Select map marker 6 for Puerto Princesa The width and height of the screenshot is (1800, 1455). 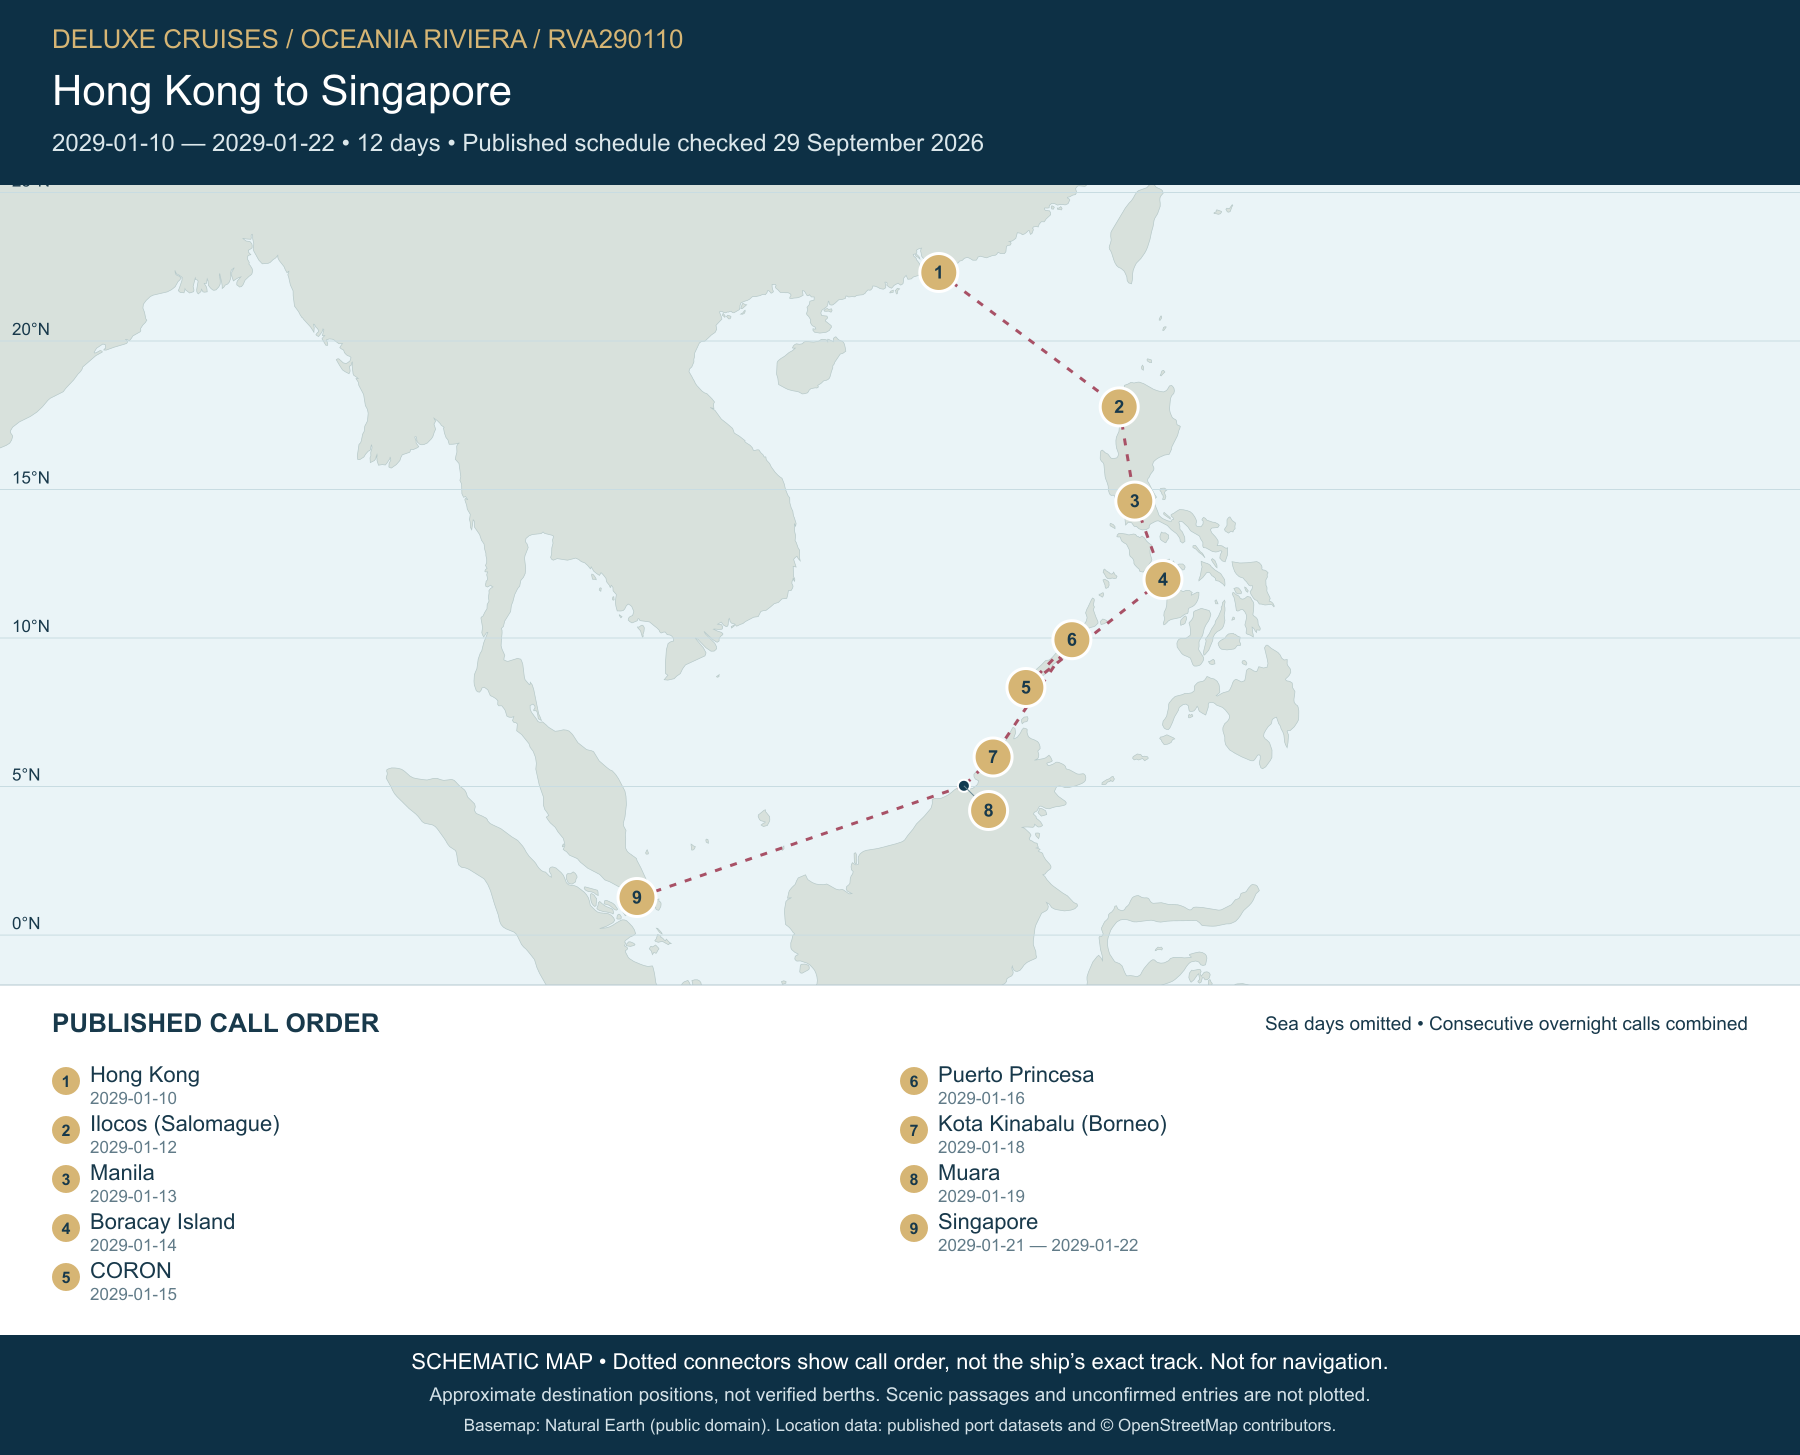[x=1071, y=640]
